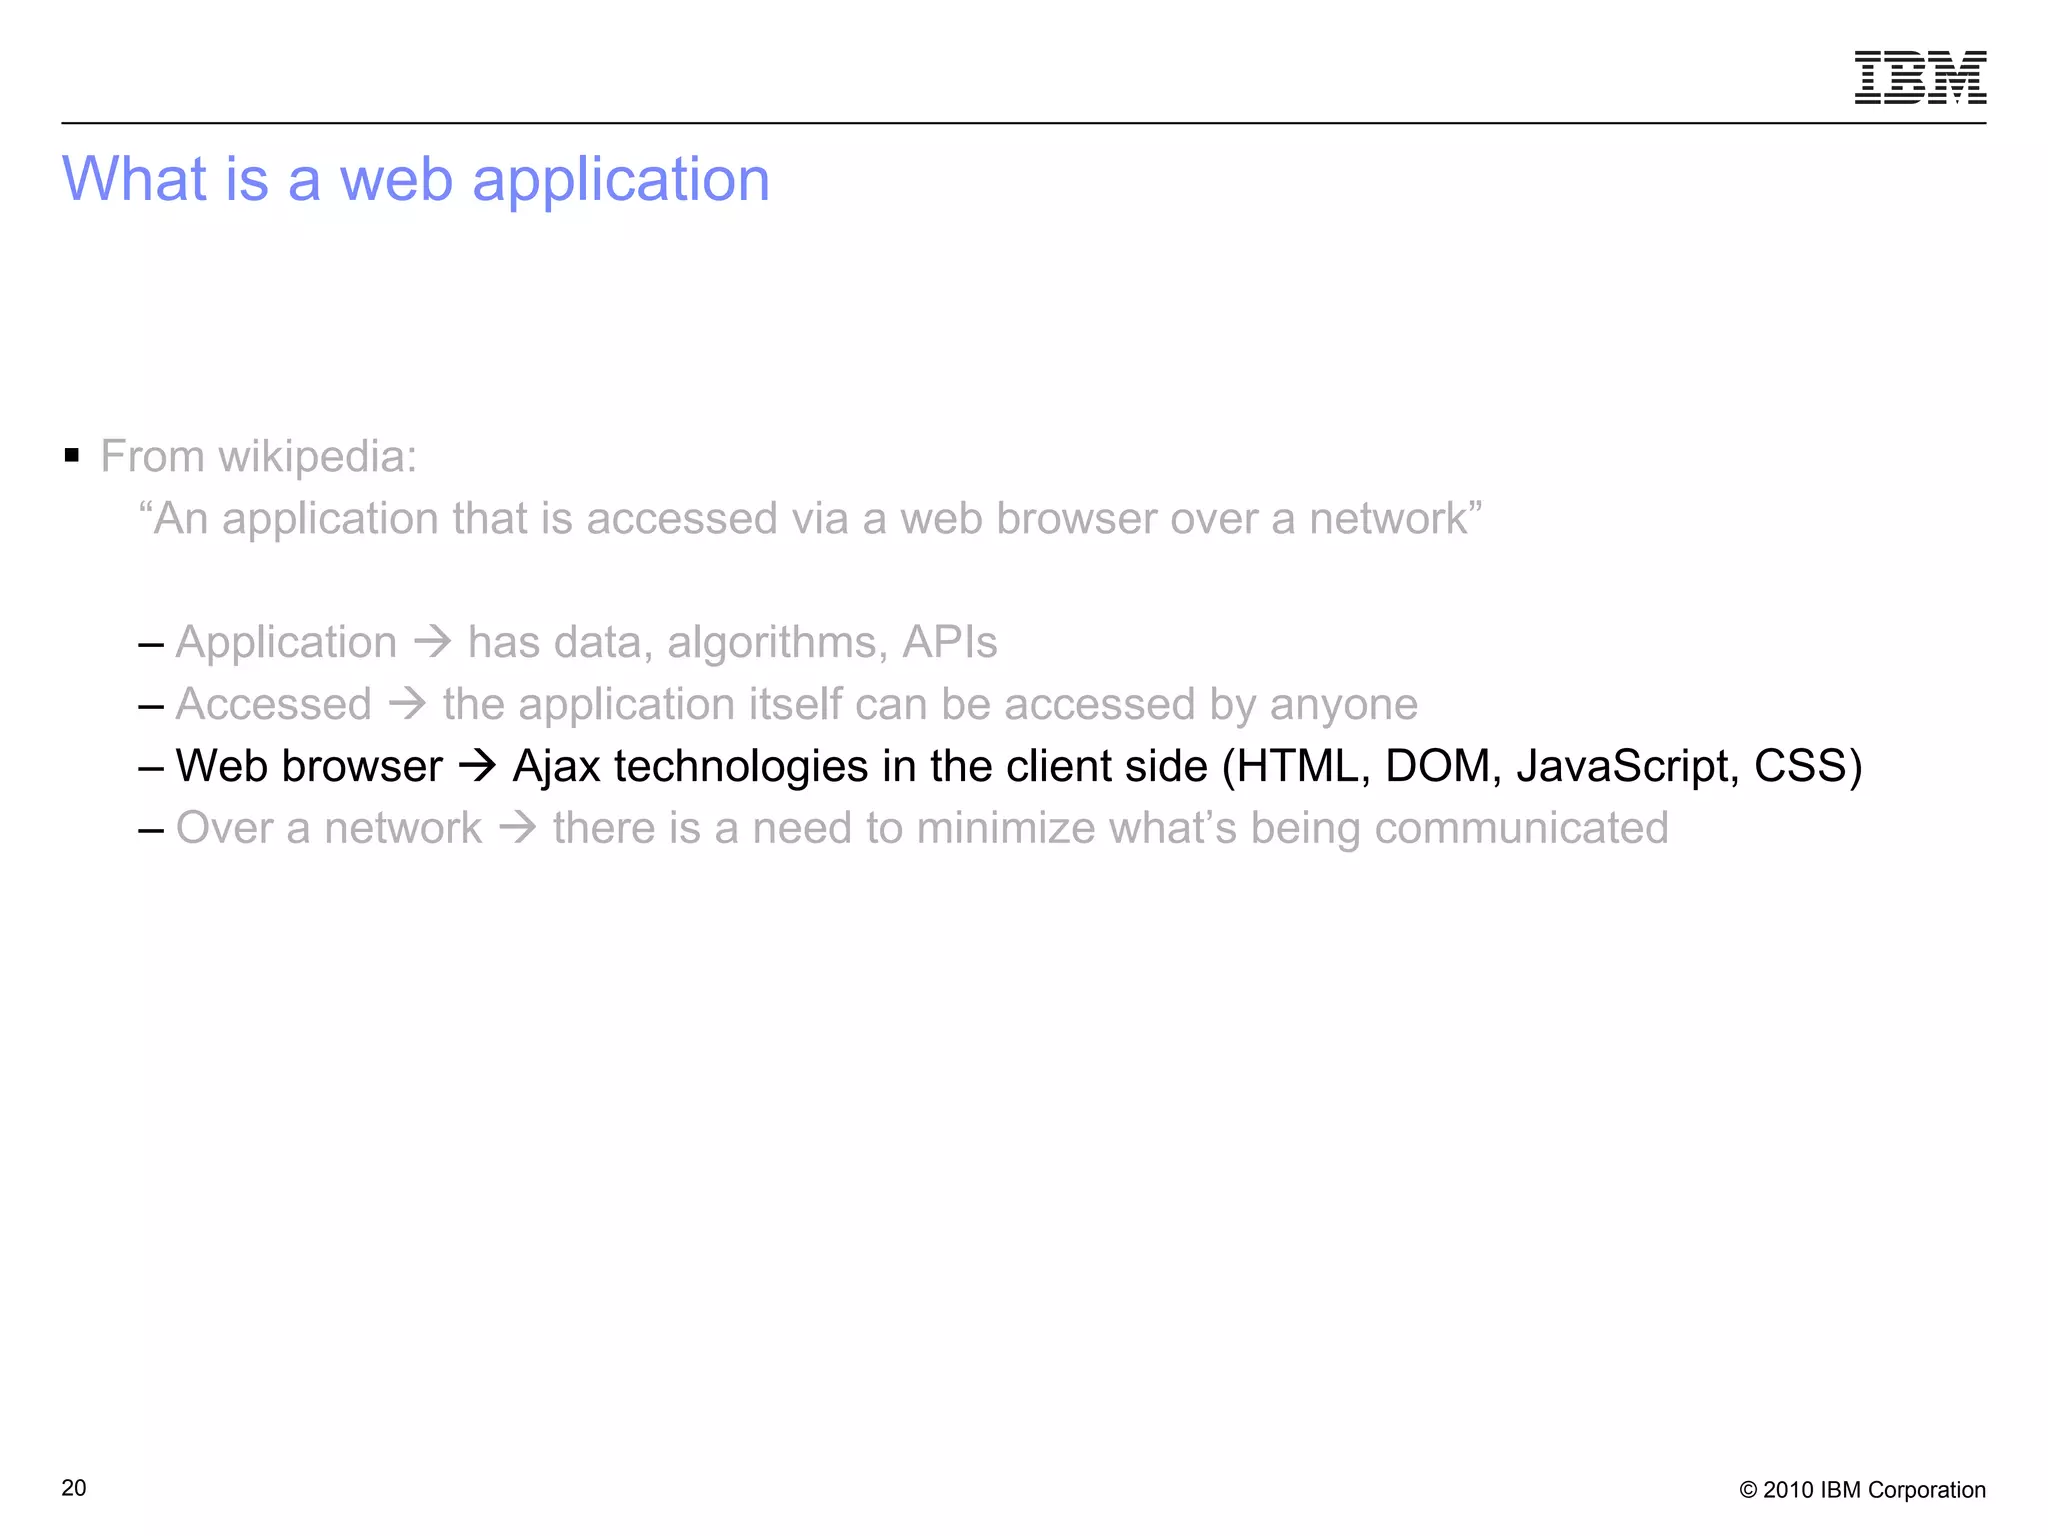Select the 'Application → has data, algorithms, APIs' line
The width and height of the screenshot is (2048, 1536).
point(568,642)
